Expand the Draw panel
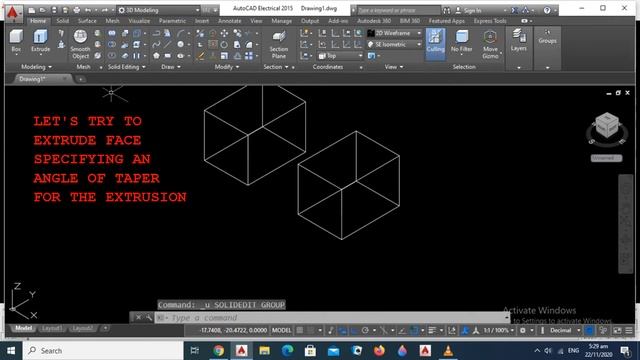Screen dimensions: 640x360 (171, 67)
